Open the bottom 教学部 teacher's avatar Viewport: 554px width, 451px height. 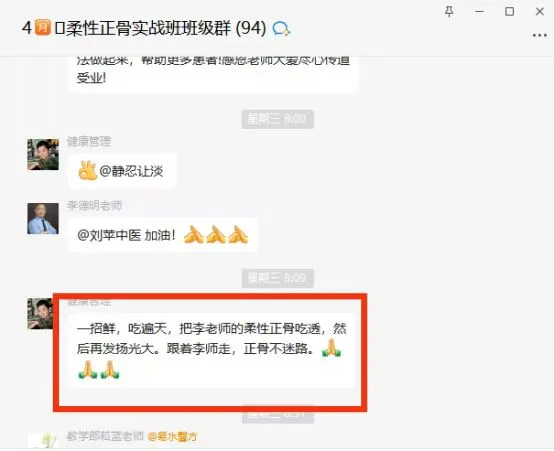(43, 441)
